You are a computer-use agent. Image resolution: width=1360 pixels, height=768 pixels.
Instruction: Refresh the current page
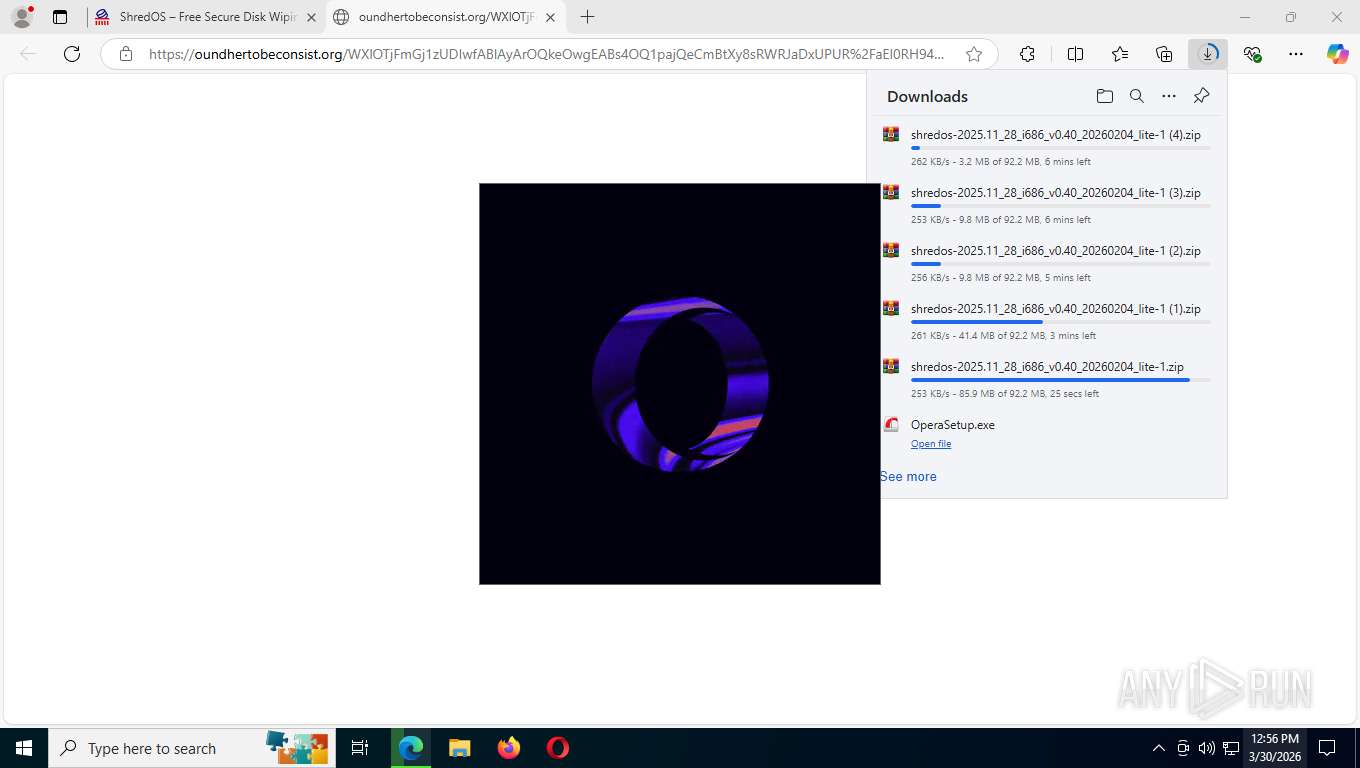(72, 54)
